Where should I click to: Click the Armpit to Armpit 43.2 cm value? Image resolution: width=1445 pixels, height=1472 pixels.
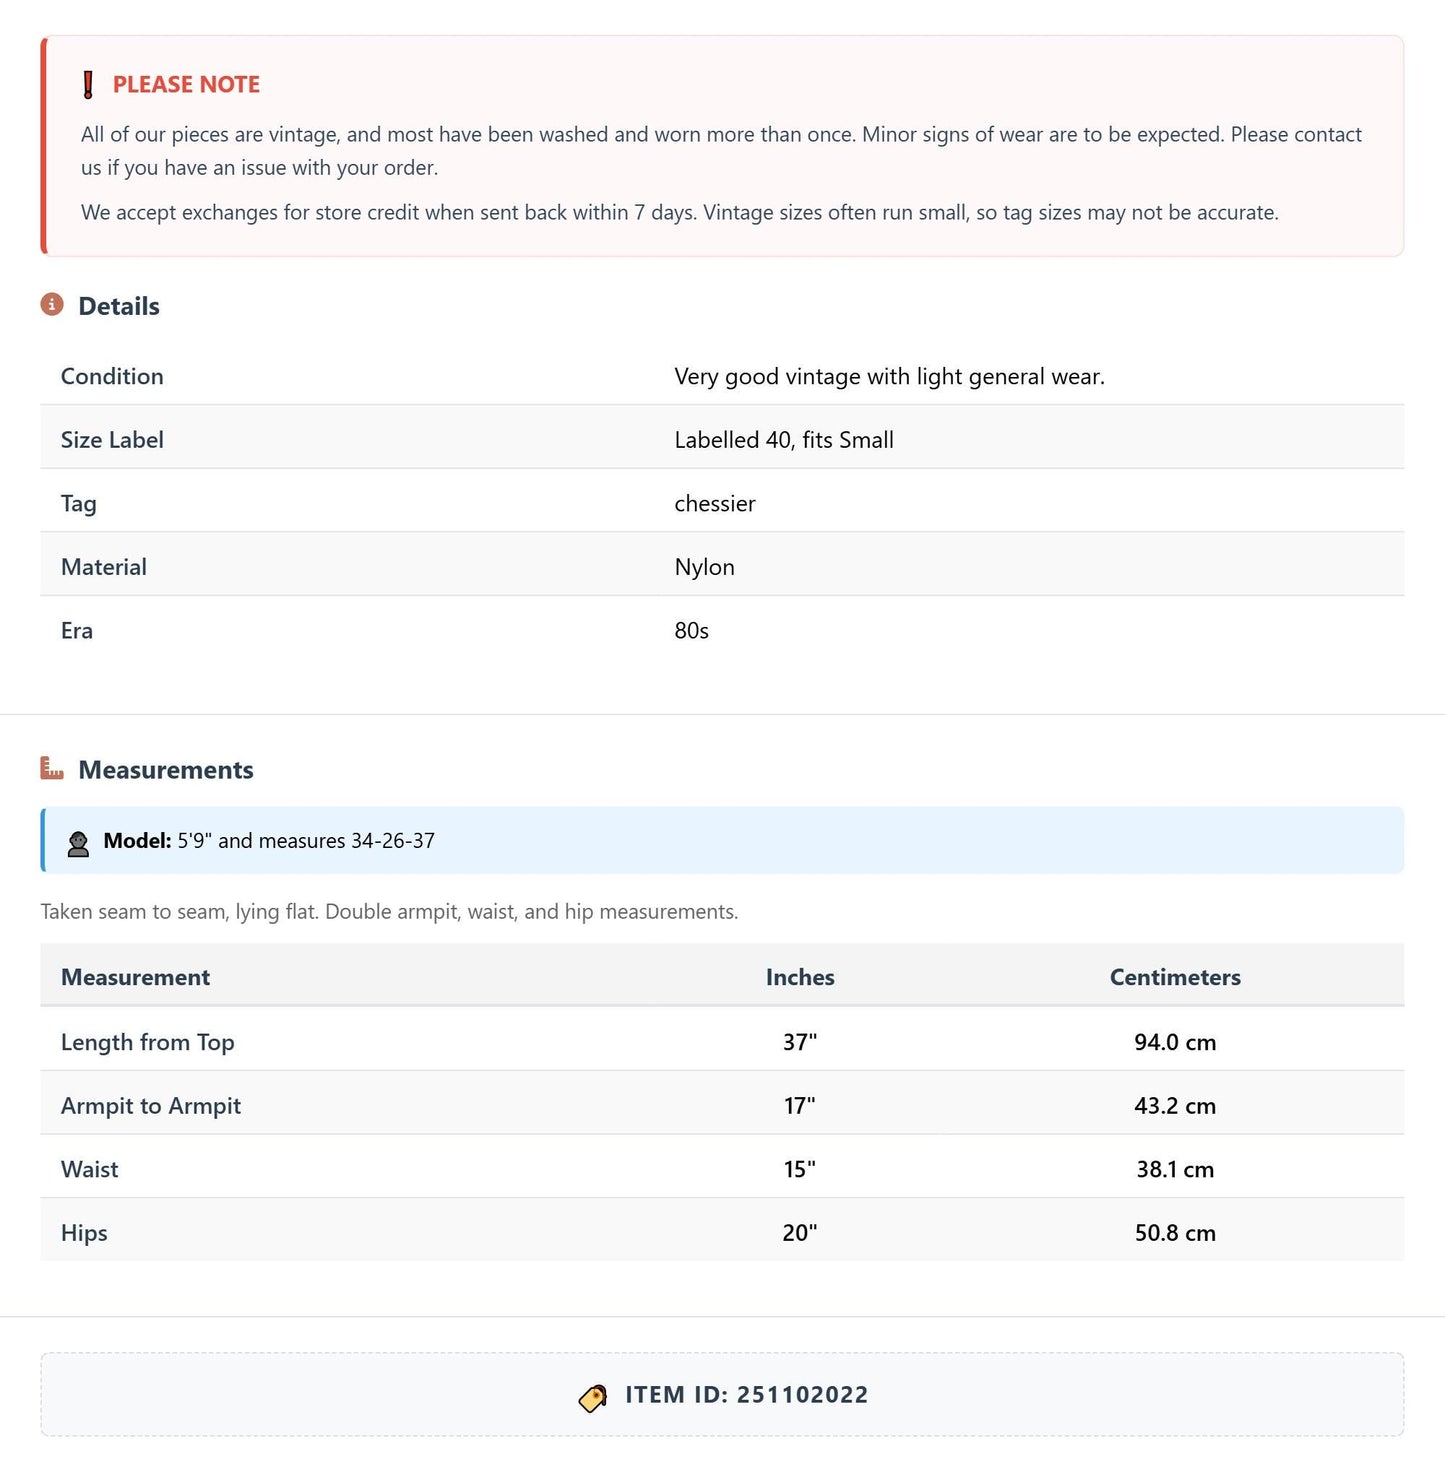[1175, 1106]
